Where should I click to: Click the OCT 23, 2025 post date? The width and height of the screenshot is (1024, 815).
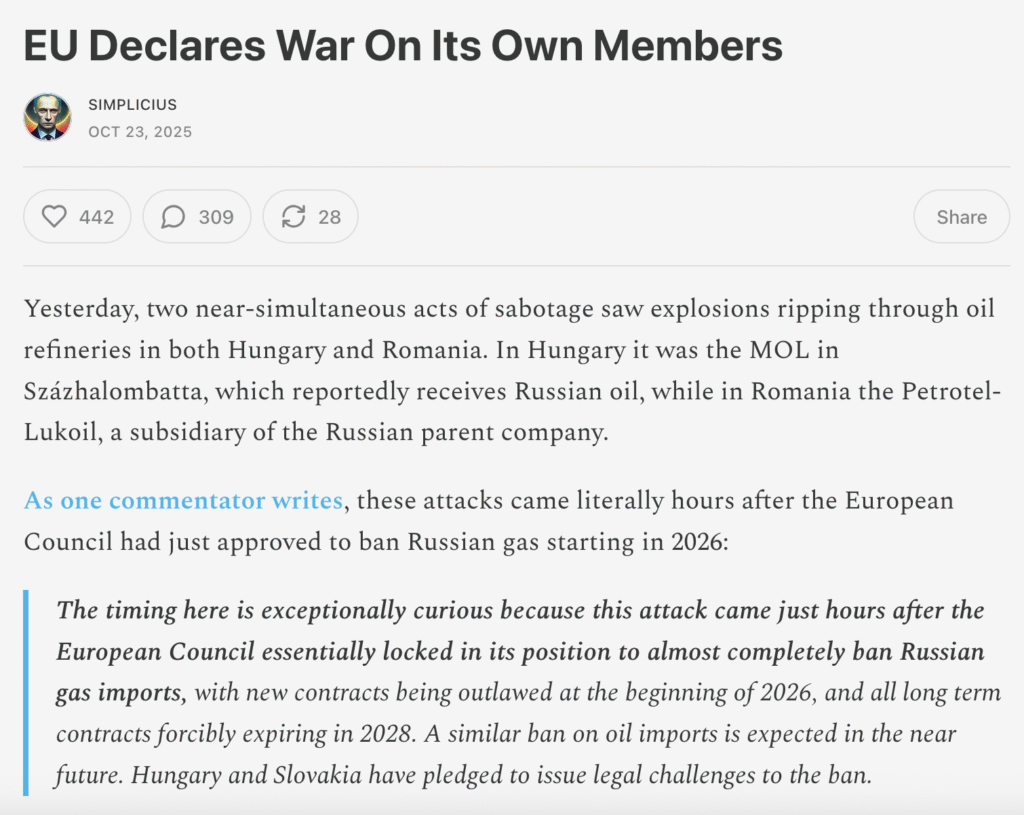(x=140, y=132)
